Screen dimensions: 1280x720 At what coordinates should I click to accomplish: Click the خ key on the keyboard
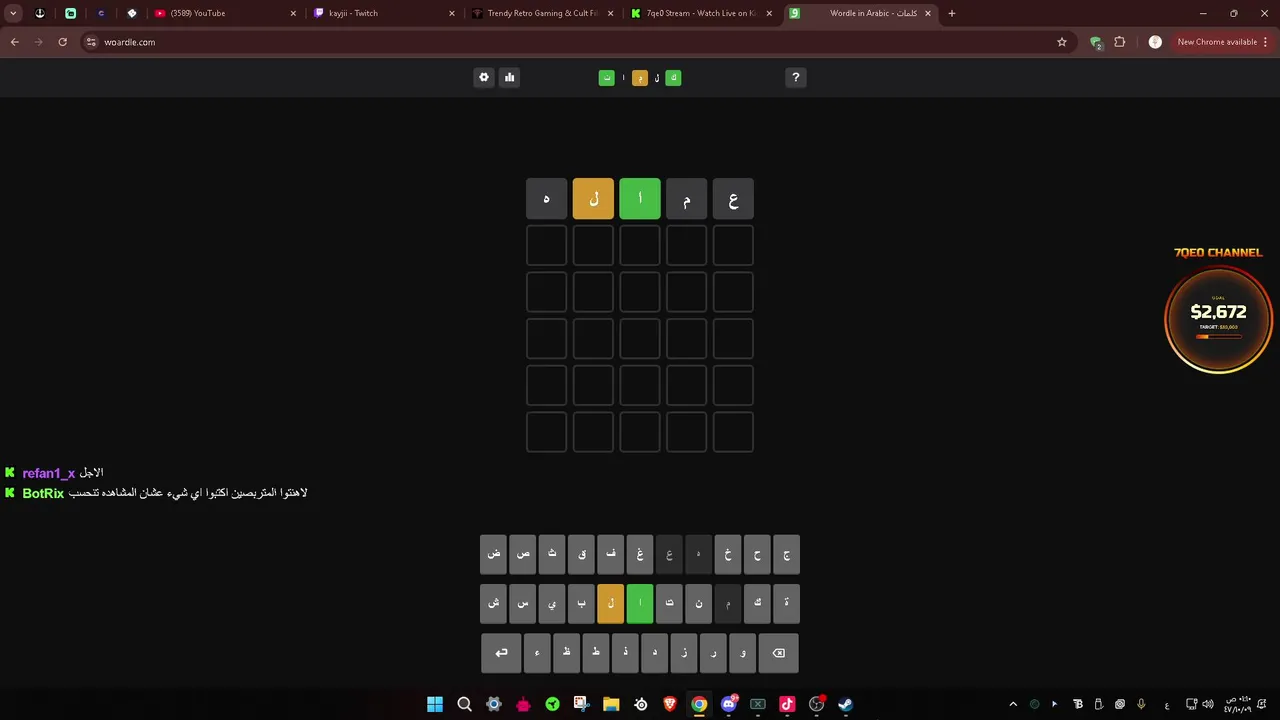(728, 554)
